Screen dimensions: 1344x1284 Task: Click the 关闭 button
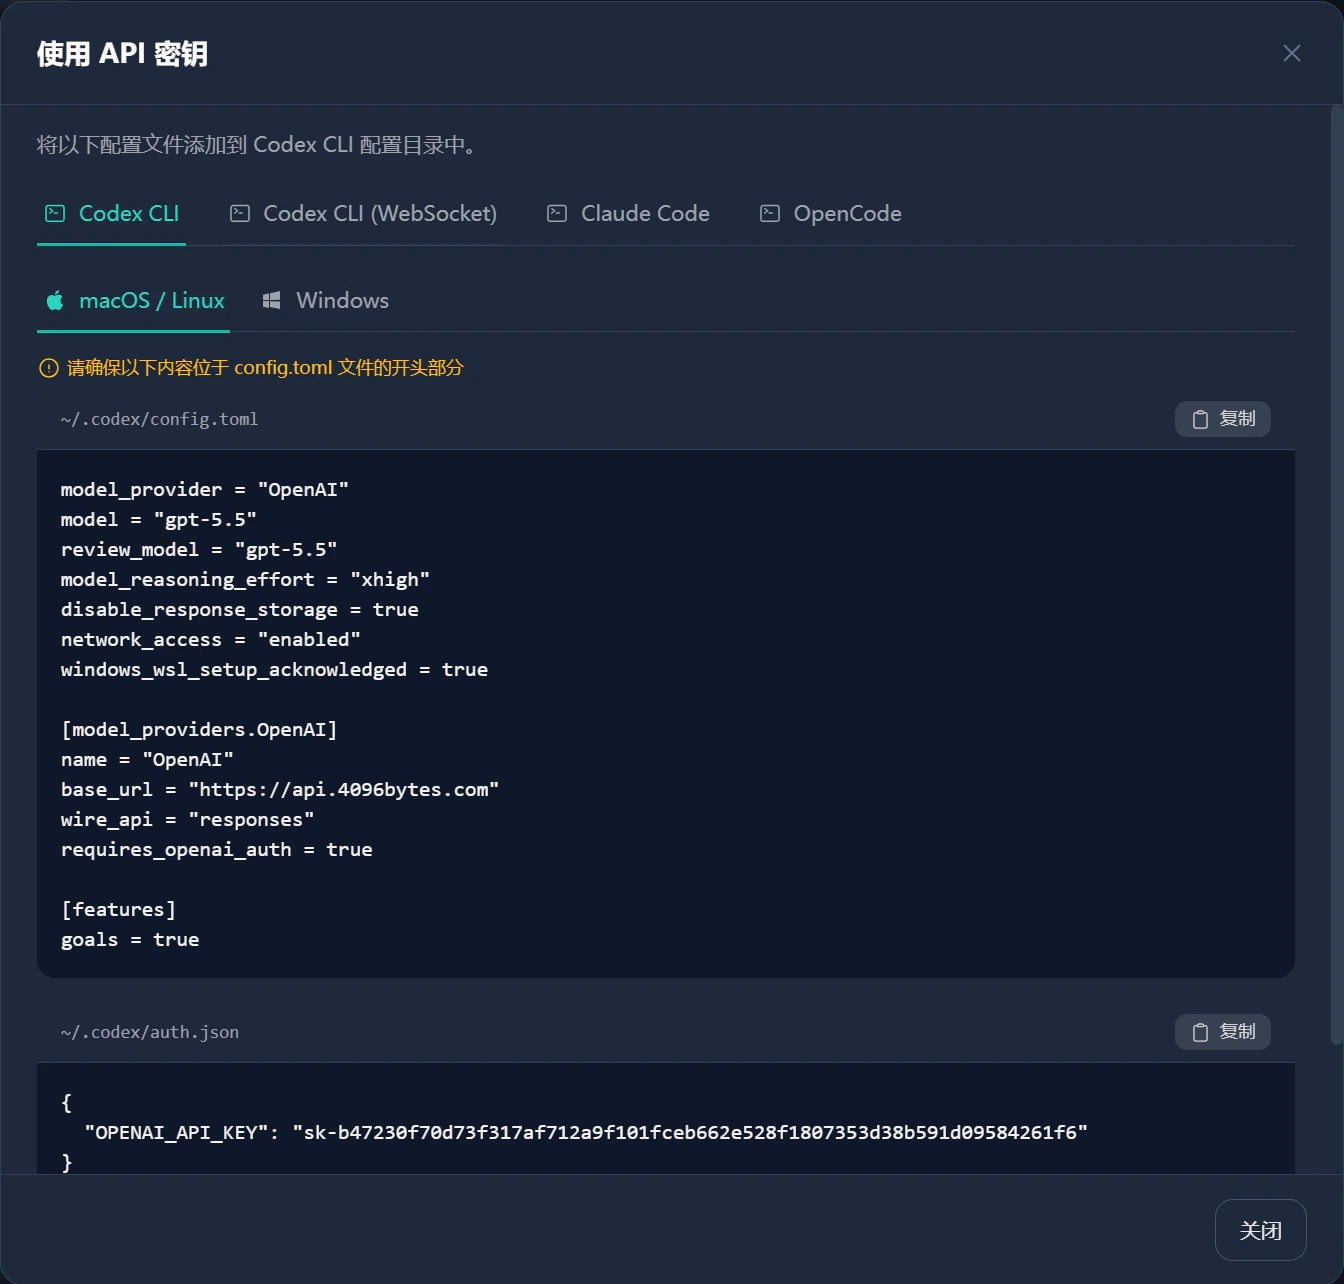(1260, 1230)
